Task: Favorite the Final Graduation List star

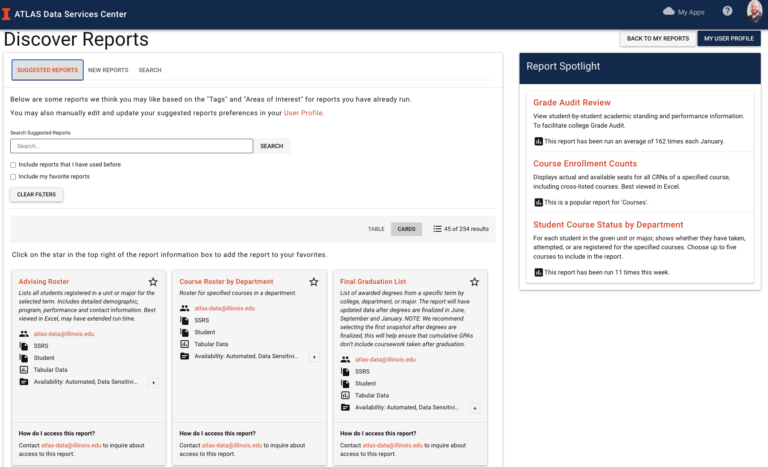Action: [475, 282]
